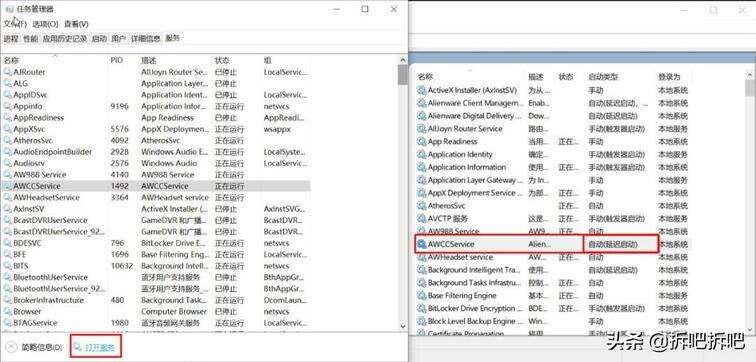Click the Task Manager title bar icon
This screenshot has width=756, height=362.
pos(10,9)
